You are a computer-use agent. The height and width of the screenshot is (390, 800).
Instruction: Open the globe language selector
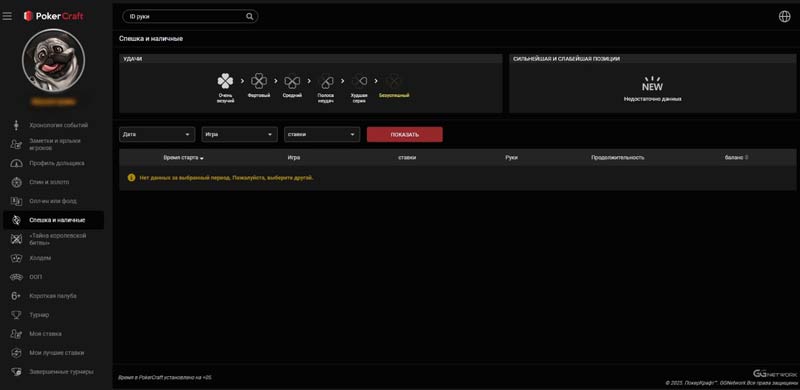tap(785, 16)
